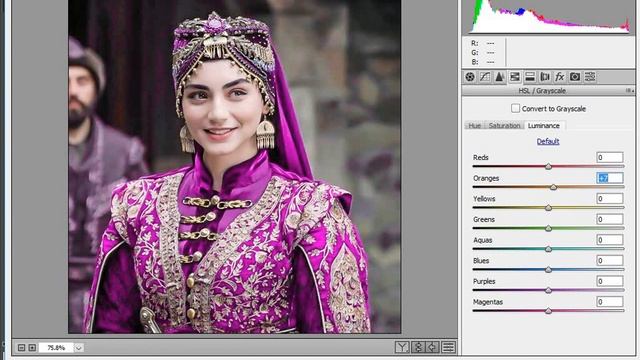Copy current settings to before icon

point(433,347)
